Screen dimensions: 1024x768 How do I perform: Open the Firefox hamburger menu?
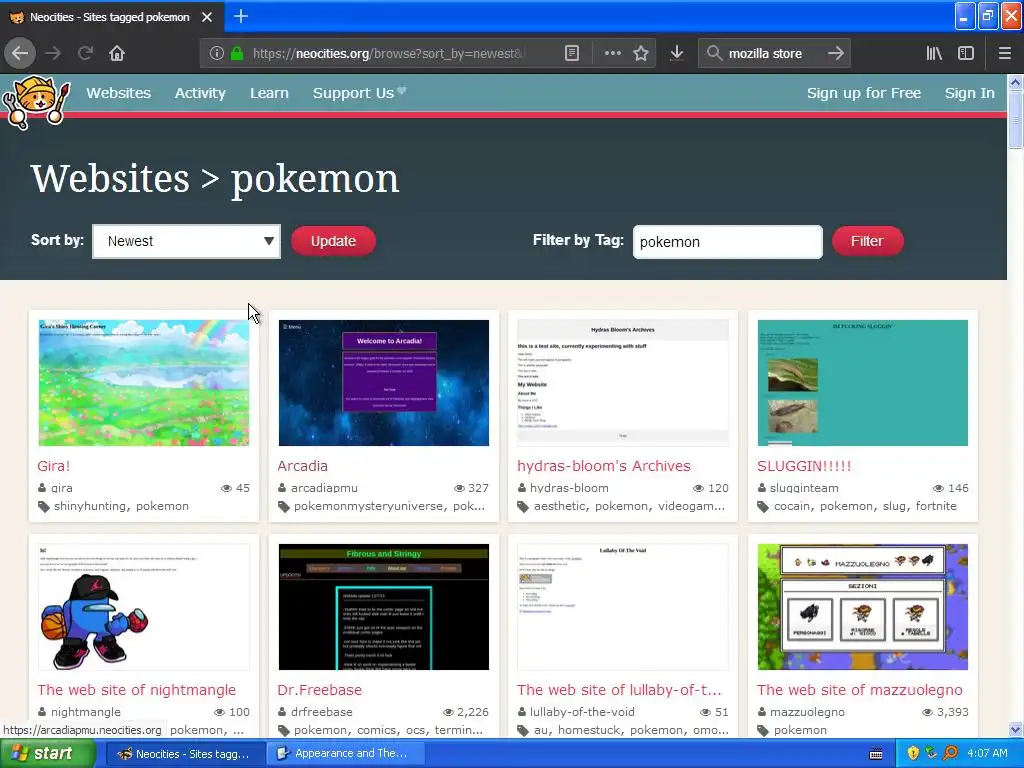coord(1004,53)
